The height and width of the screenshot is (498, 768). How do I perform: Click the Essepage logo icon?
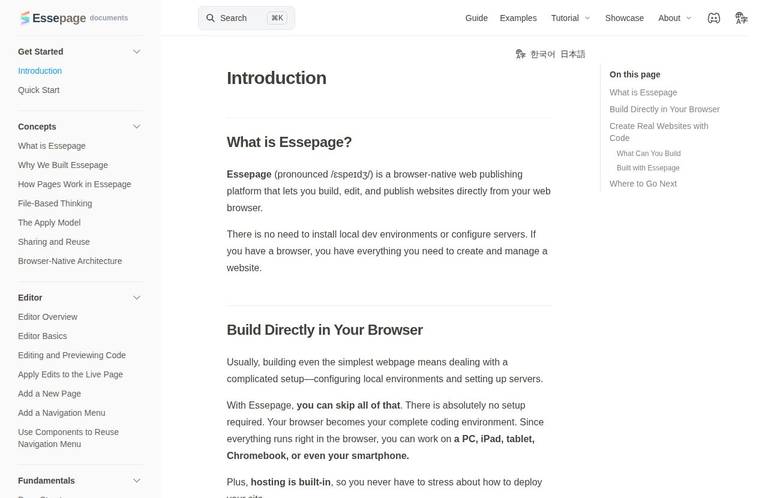tap(24, 18)
